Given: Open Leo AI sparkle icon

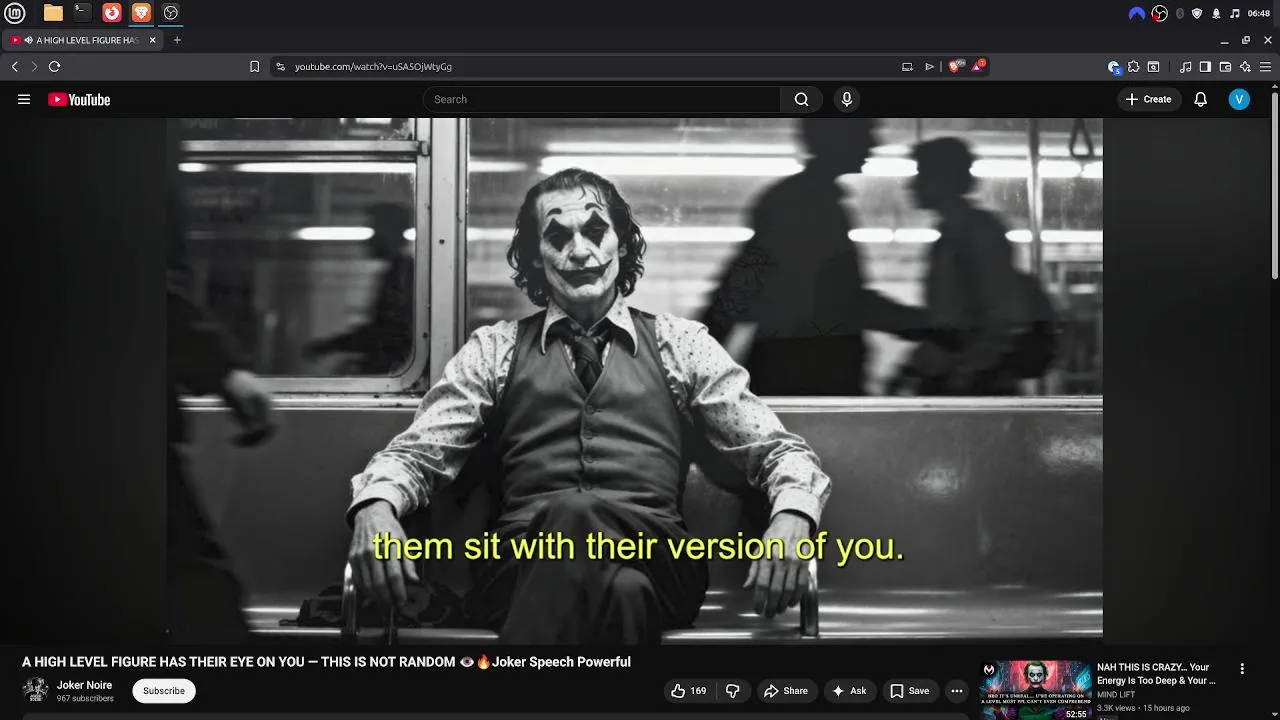Looking at the screenshot, I should [1245, 67].
